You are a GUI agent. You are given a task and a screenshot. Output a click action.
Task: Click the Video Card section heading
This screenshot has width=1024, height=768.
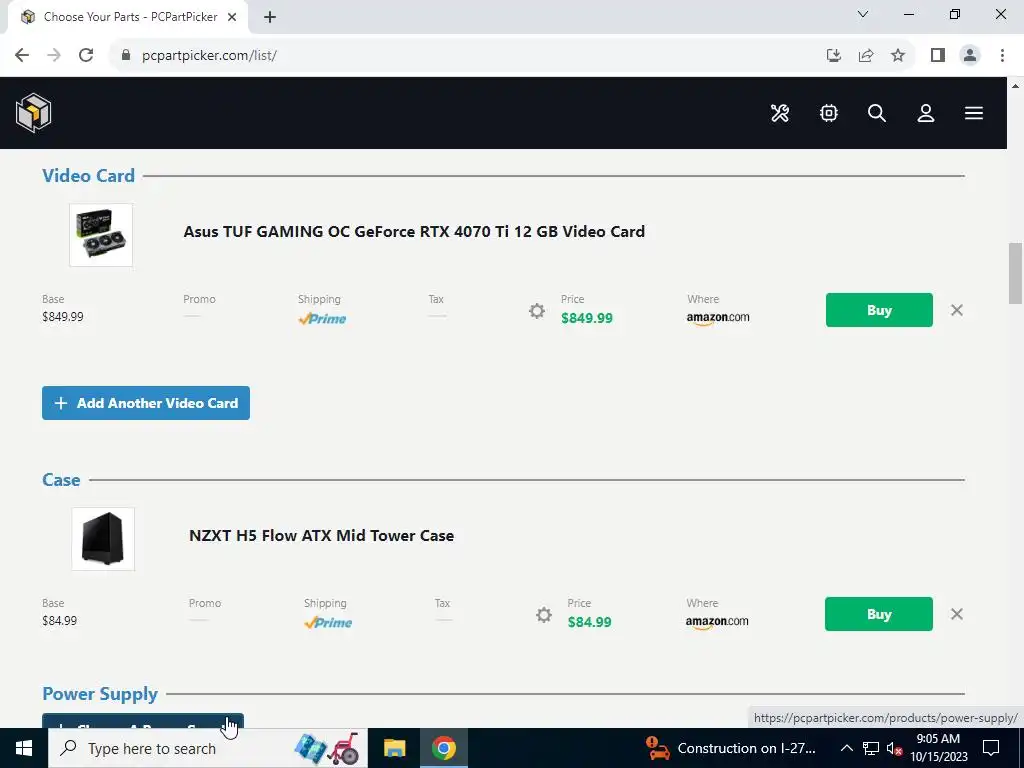click(88, 176)
